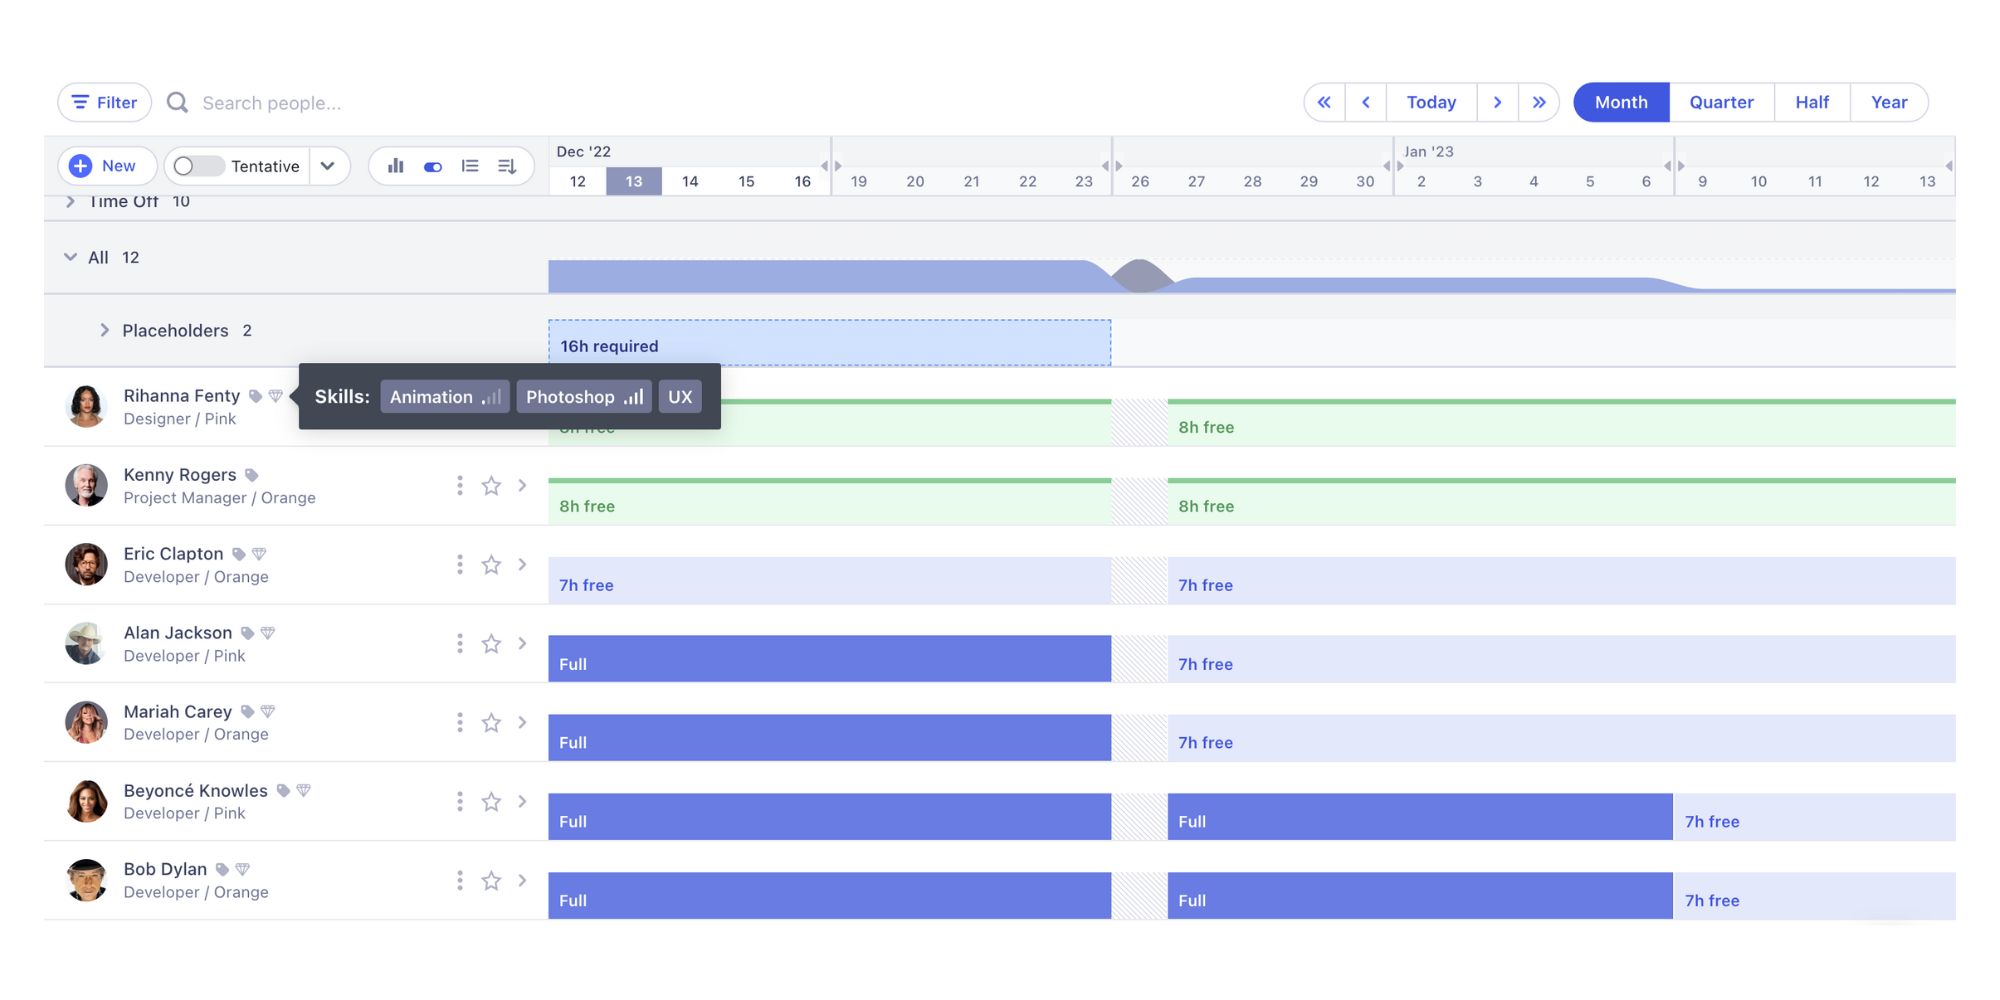The width and height of the screenshot is (2000, 1000).
Task: Jump to Today
Action: tap(1431, 102)
